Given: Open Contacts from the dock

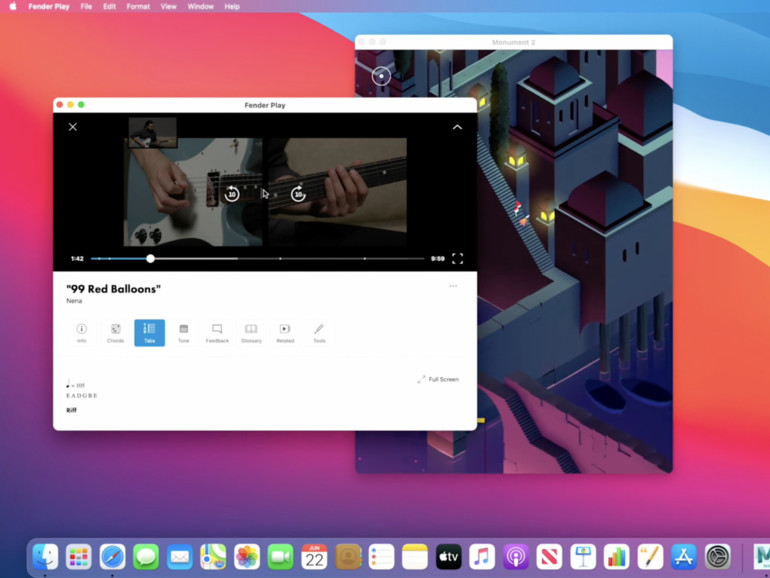Looking at the screenshot, I should (348, 557).
